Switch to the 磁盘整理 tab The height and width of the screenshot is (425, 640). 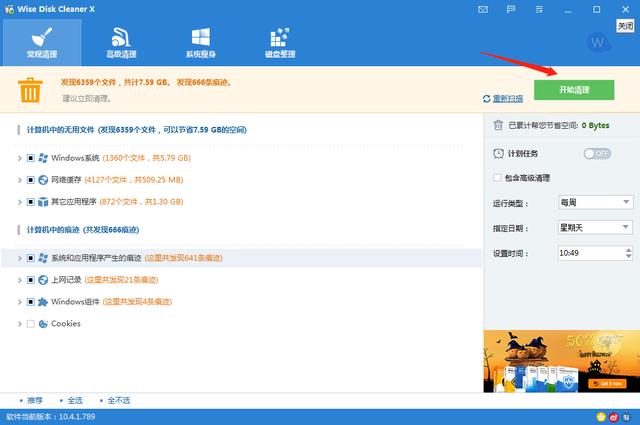click(x=280, y=42)
